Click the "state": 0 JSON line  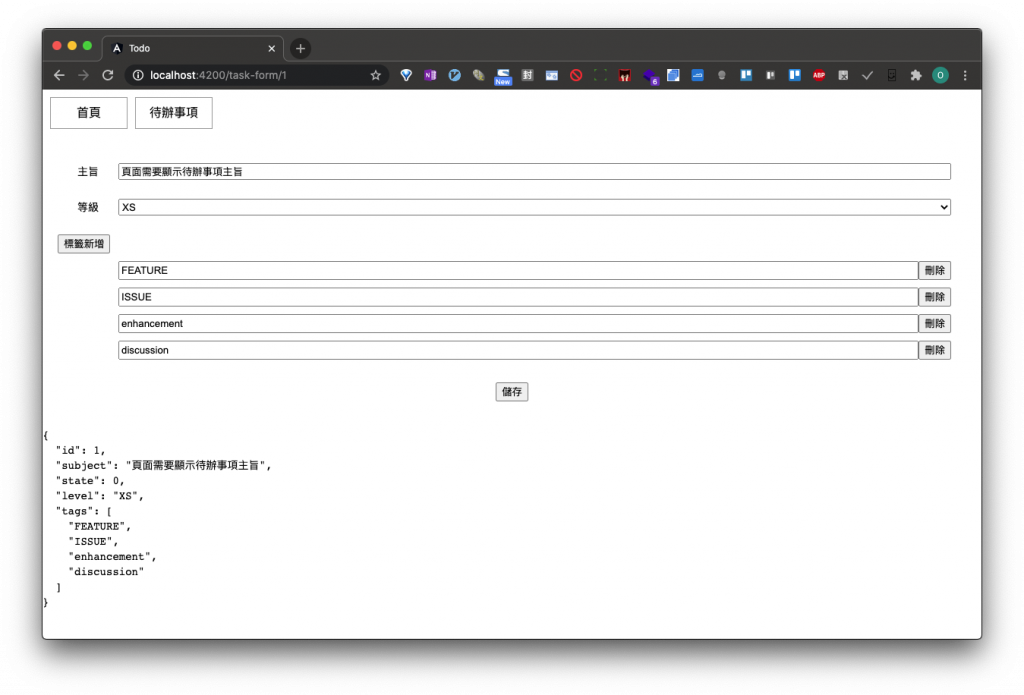(x=89, y=481)
